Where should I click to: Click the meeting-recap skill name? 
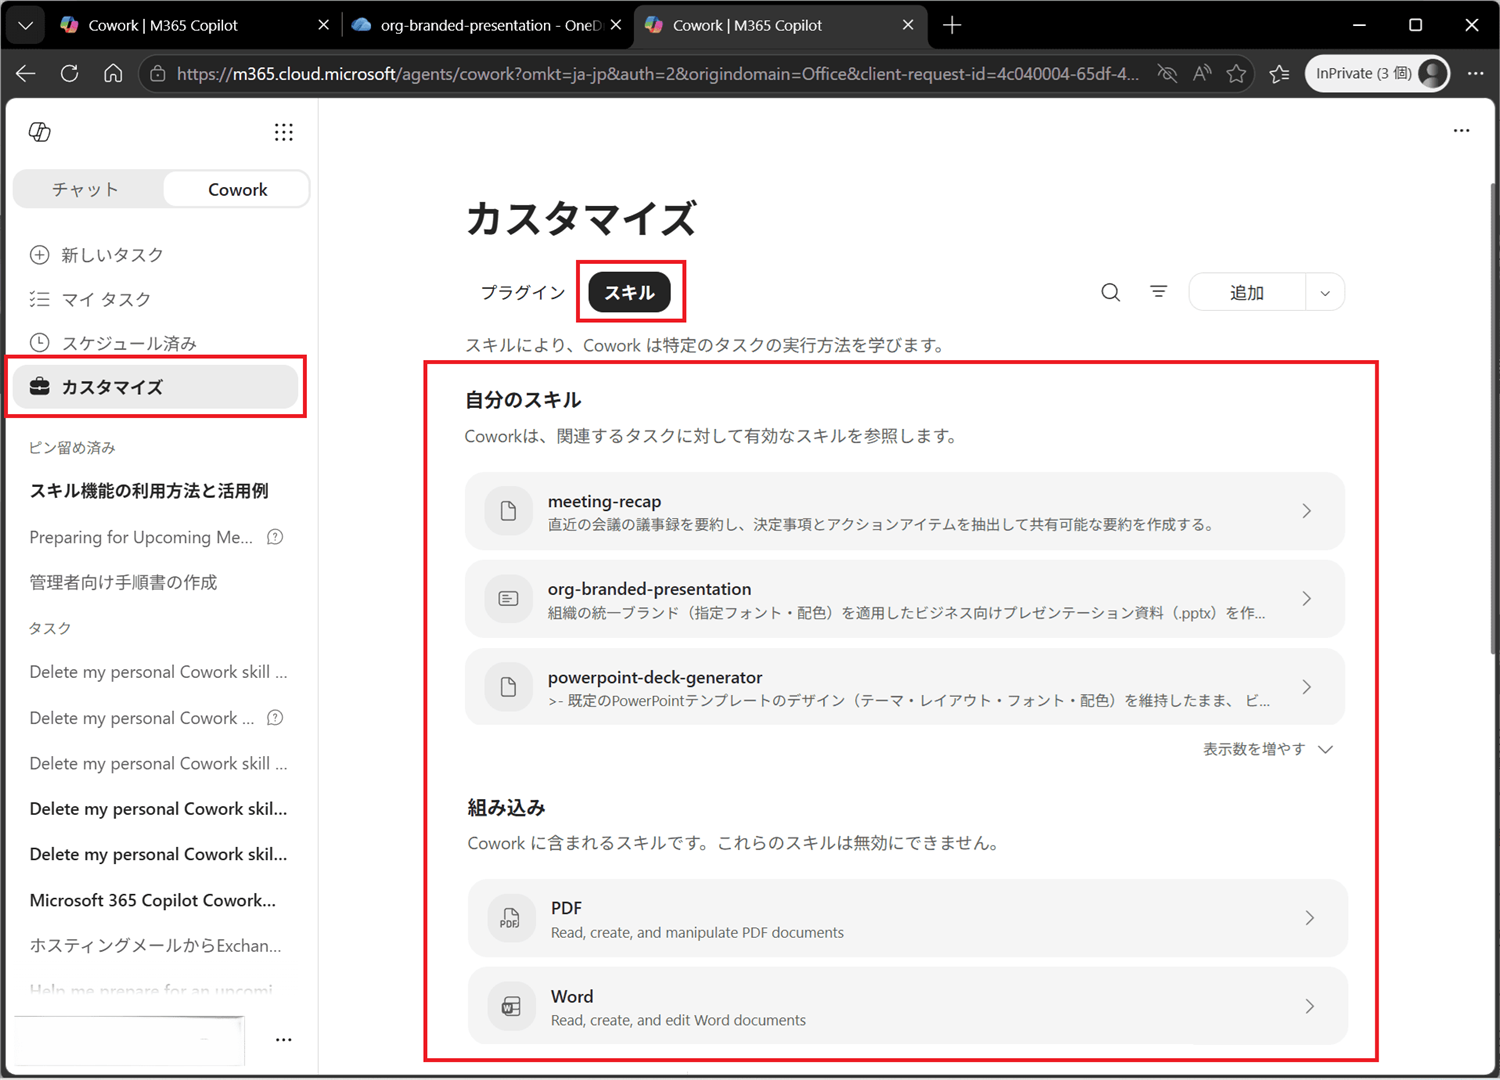[x=604, y=501]
